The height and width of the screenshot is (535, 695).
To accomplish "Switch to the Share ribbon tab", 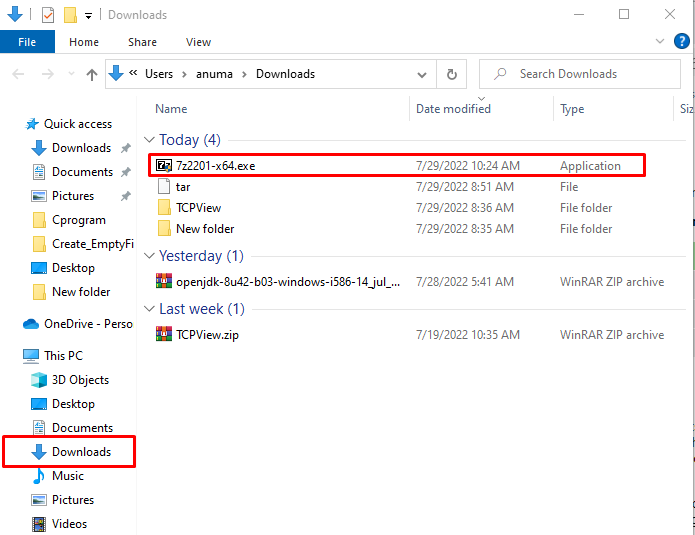I will tap(142, 42).
